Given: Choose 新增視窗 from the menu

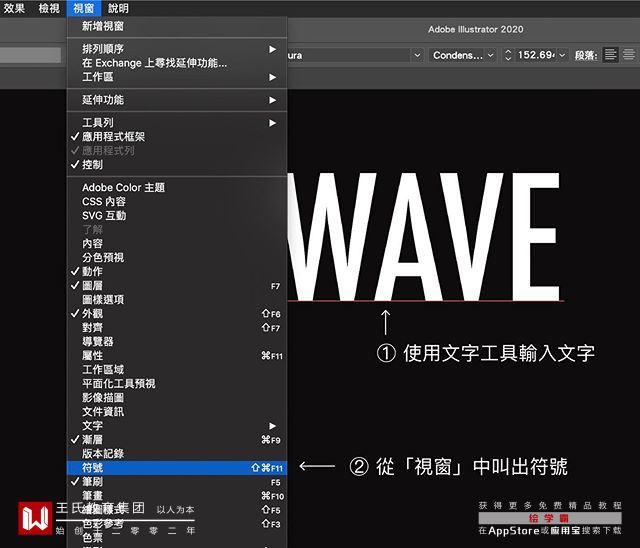Looking at the screenshot, I should (177, 26).
